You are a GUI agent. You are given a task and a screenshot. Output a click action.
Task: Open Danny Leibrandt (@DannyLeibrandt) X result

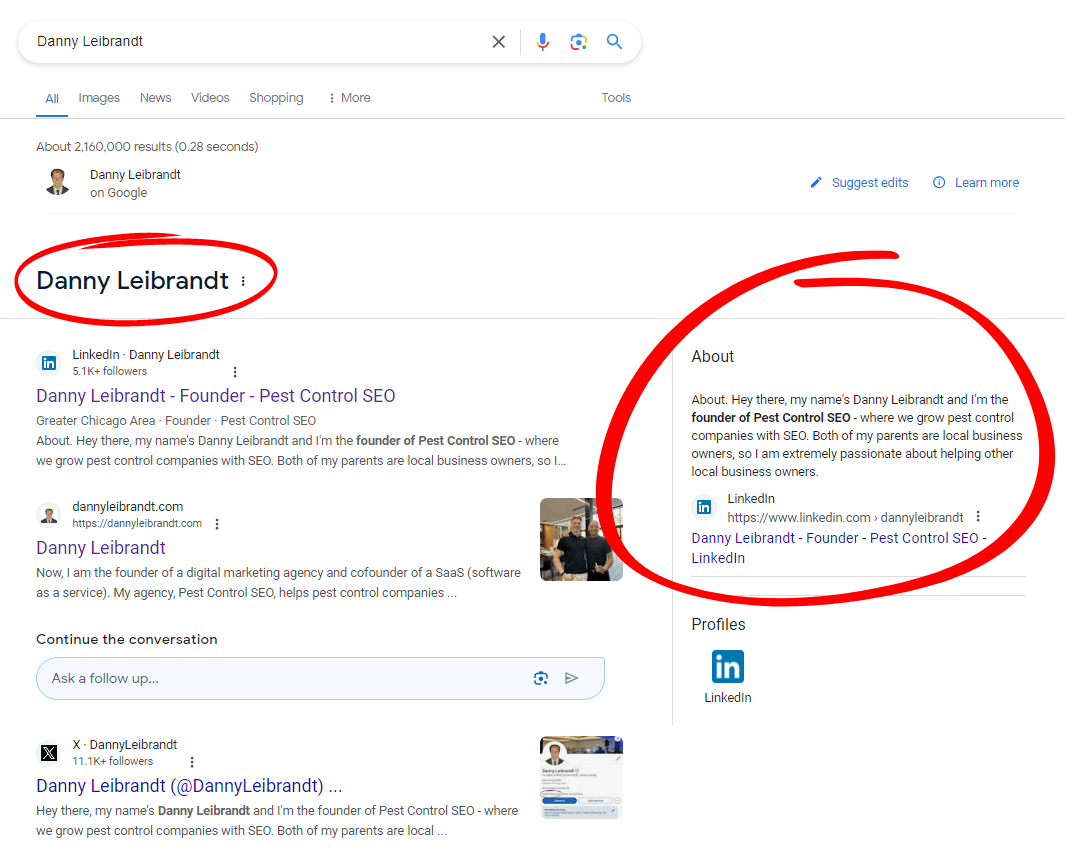point(189,786)
